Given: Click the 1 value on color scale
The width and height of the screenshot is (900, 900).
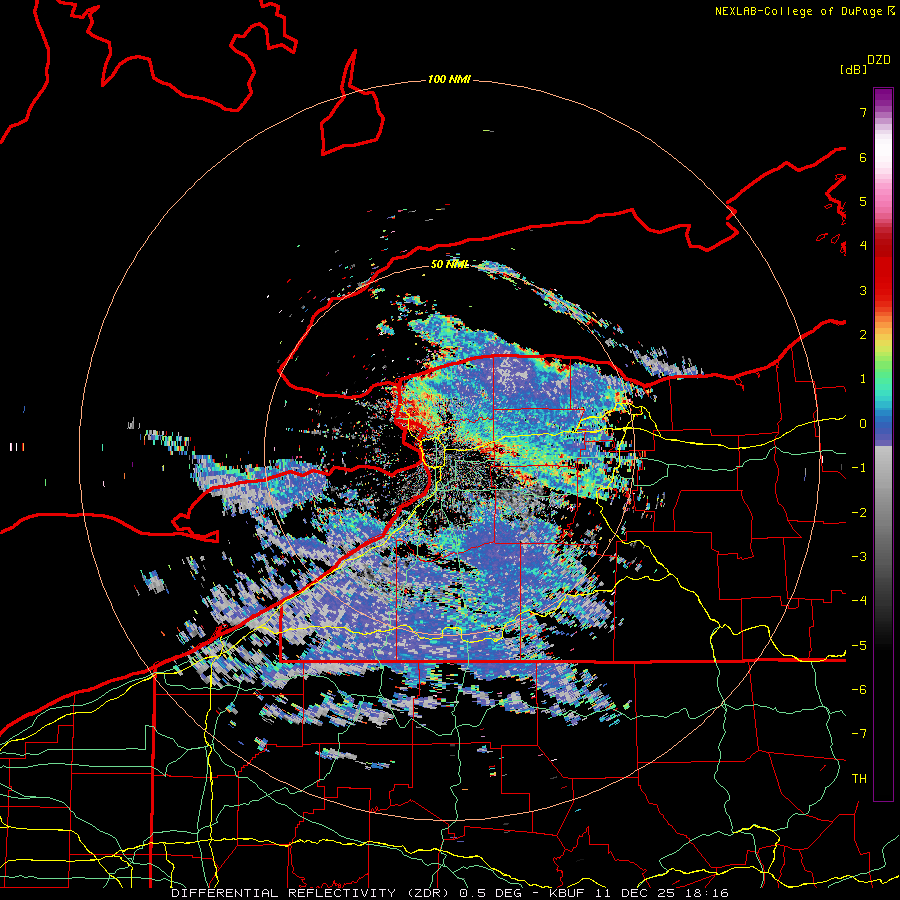Looking at the screenshot, I should 863,379.
